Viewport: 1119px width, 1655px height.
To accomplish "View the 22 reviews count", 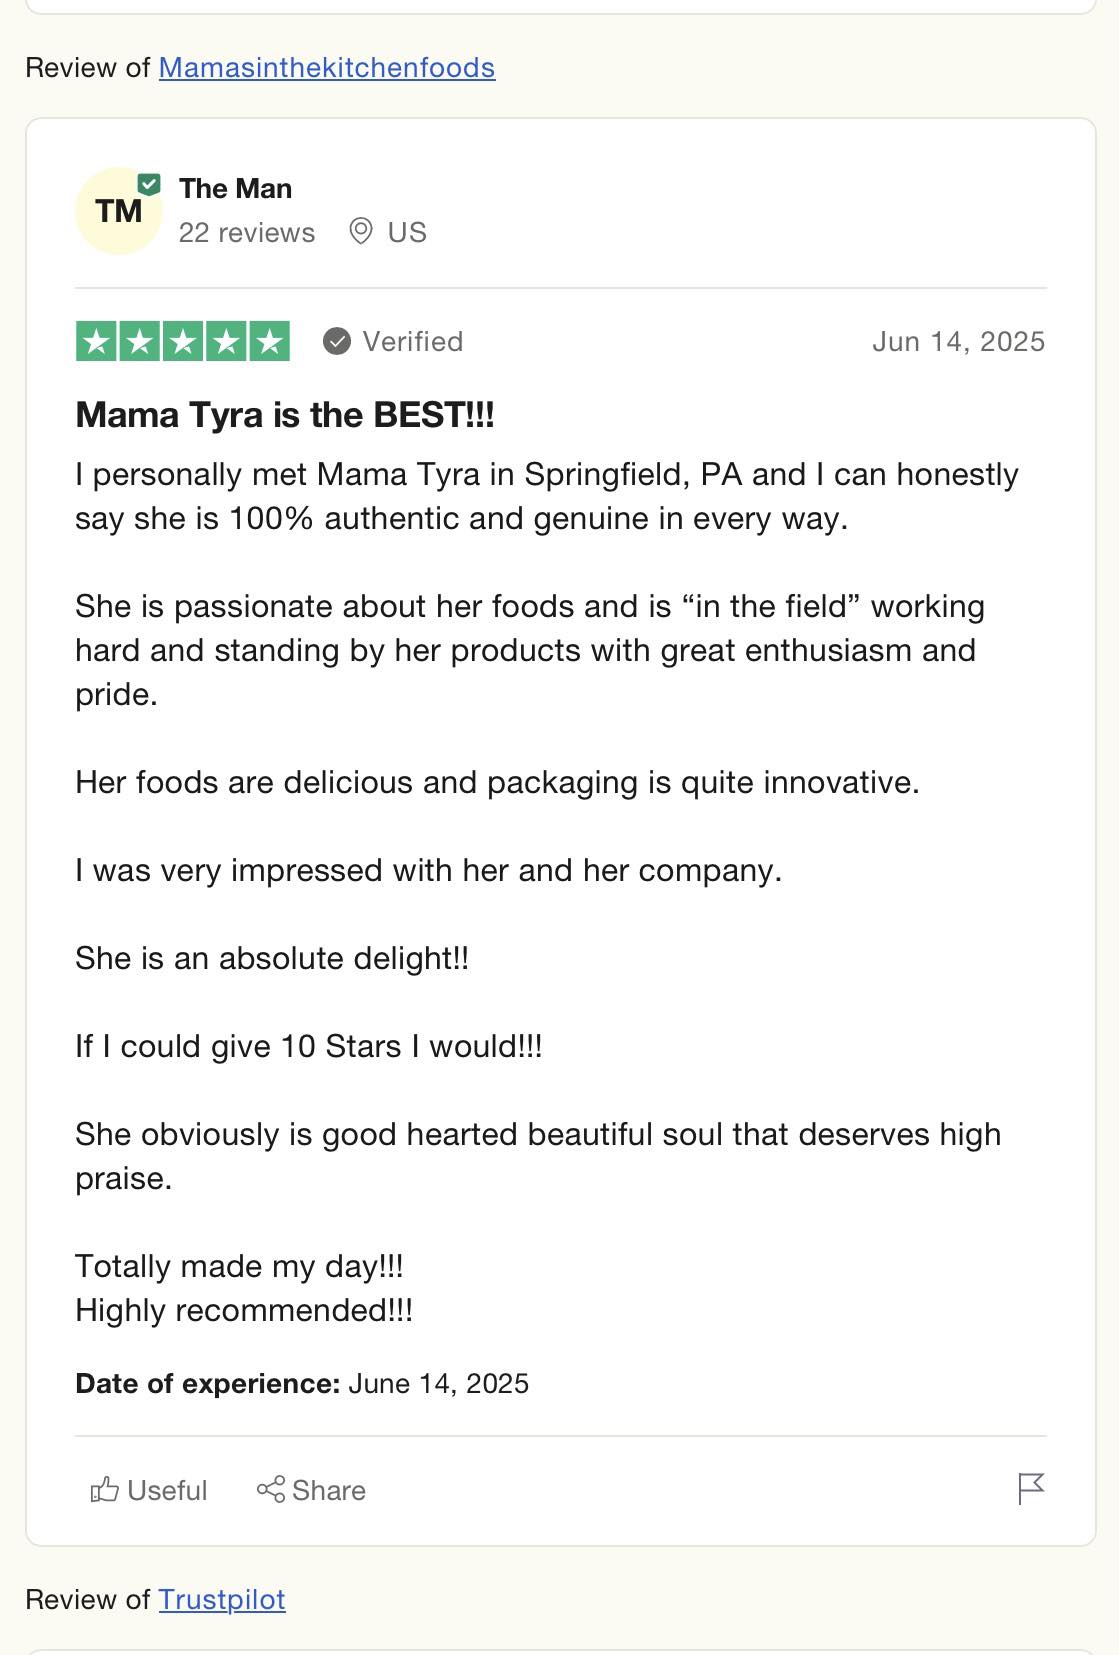I will [x=247, y=232].
